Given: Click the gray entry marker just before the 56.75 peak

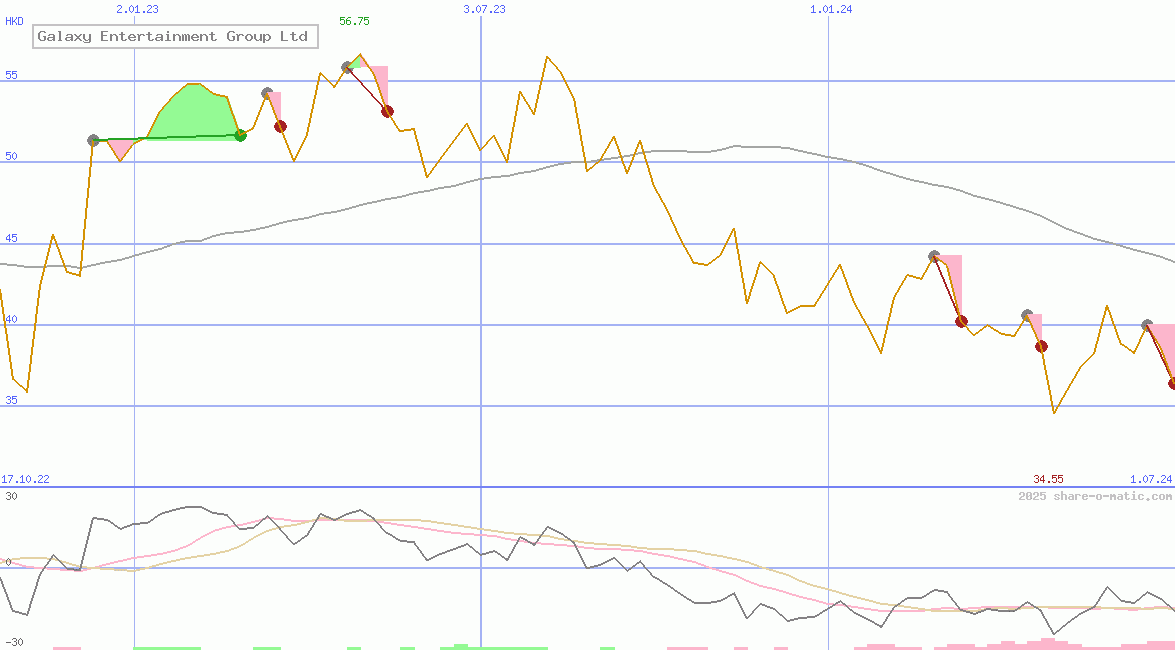Looking at the screenshot, I should point(347,67).
